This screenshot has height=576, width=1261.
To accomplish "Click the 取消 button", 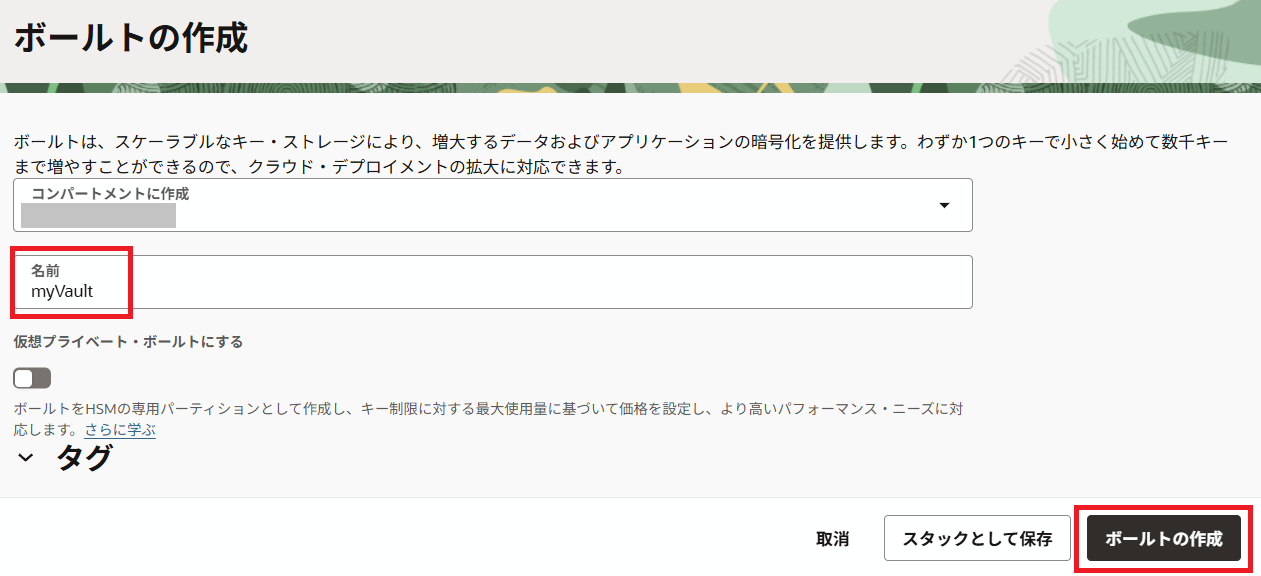I will tap(832, 539).
